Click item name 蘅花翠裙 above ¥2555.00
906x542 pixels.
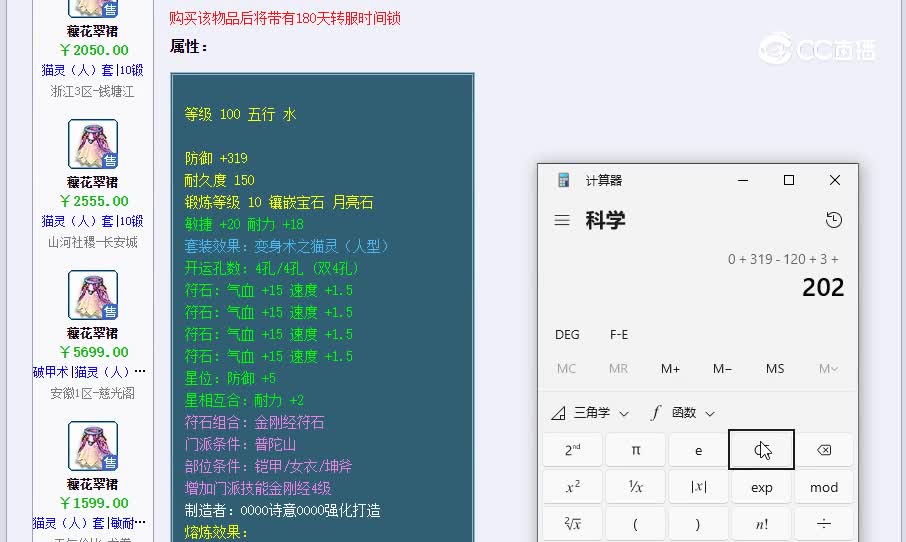click(92, 183)
